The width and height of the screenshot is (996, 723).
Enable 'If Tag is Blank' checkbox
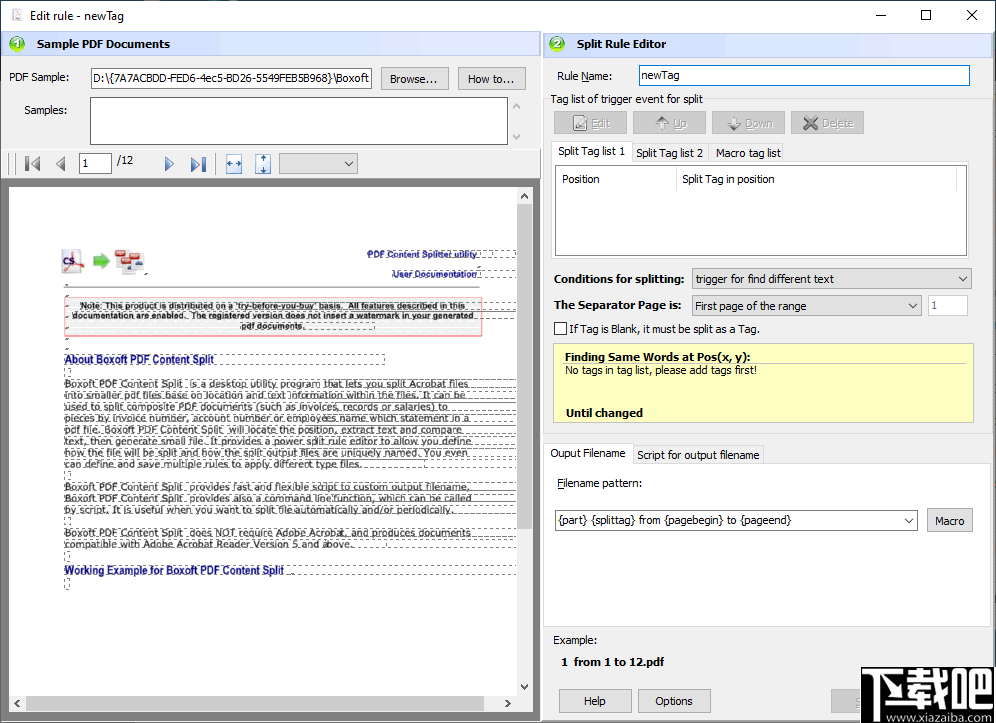click(560, 328)
